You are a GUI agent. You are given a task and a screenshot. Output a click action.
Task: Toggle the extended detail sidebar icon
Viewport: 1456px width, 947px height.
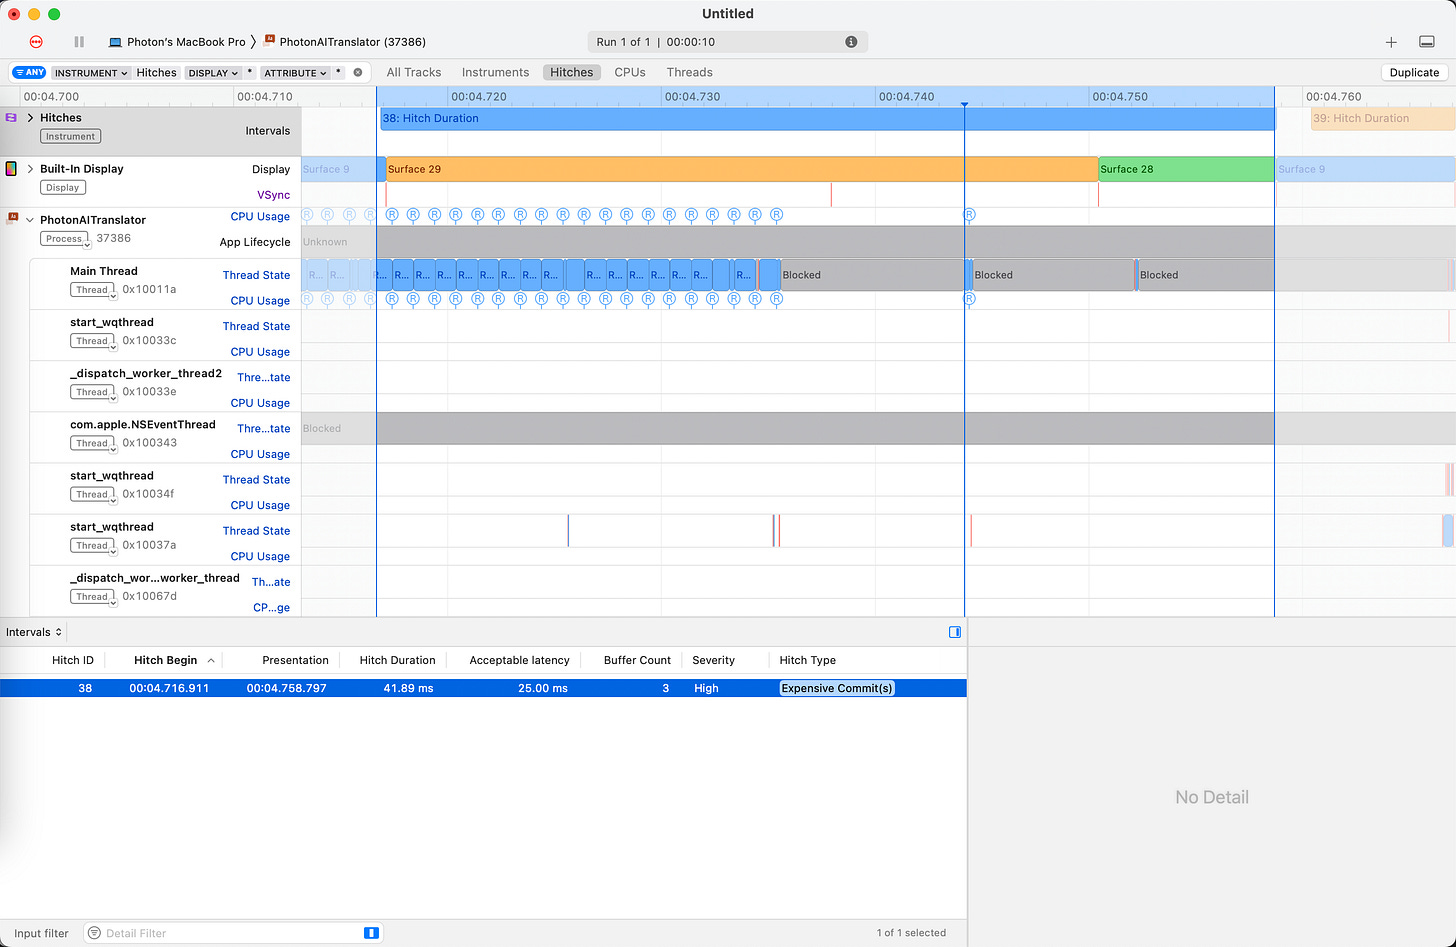click(955, 632)
